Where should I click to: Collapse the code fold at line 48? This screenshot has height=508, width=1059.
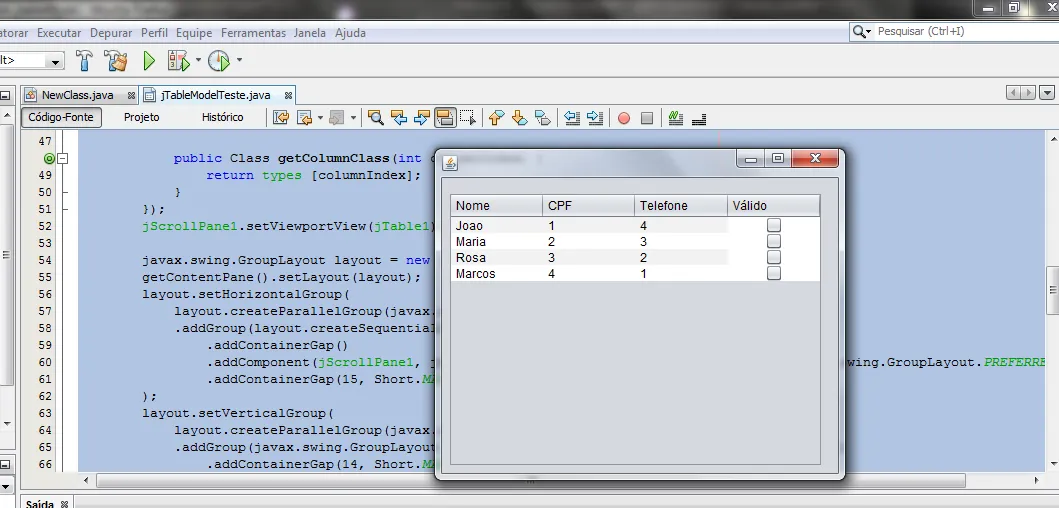click(x=63, y=159)
